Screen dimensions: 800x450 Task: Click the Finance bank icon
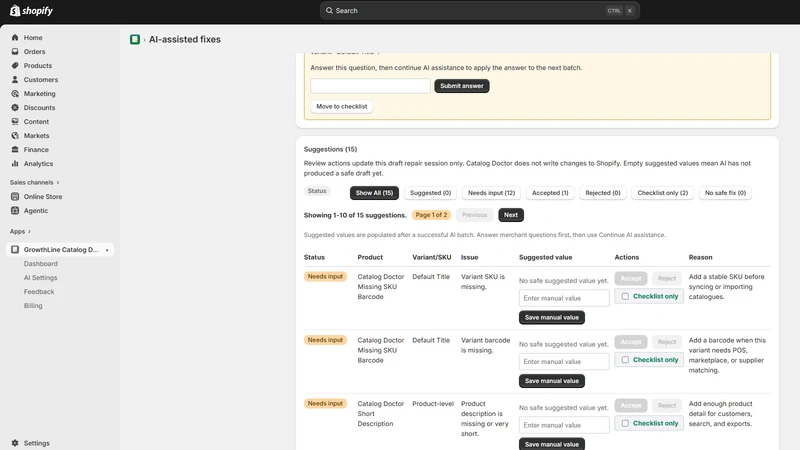(x=15, y=149)
